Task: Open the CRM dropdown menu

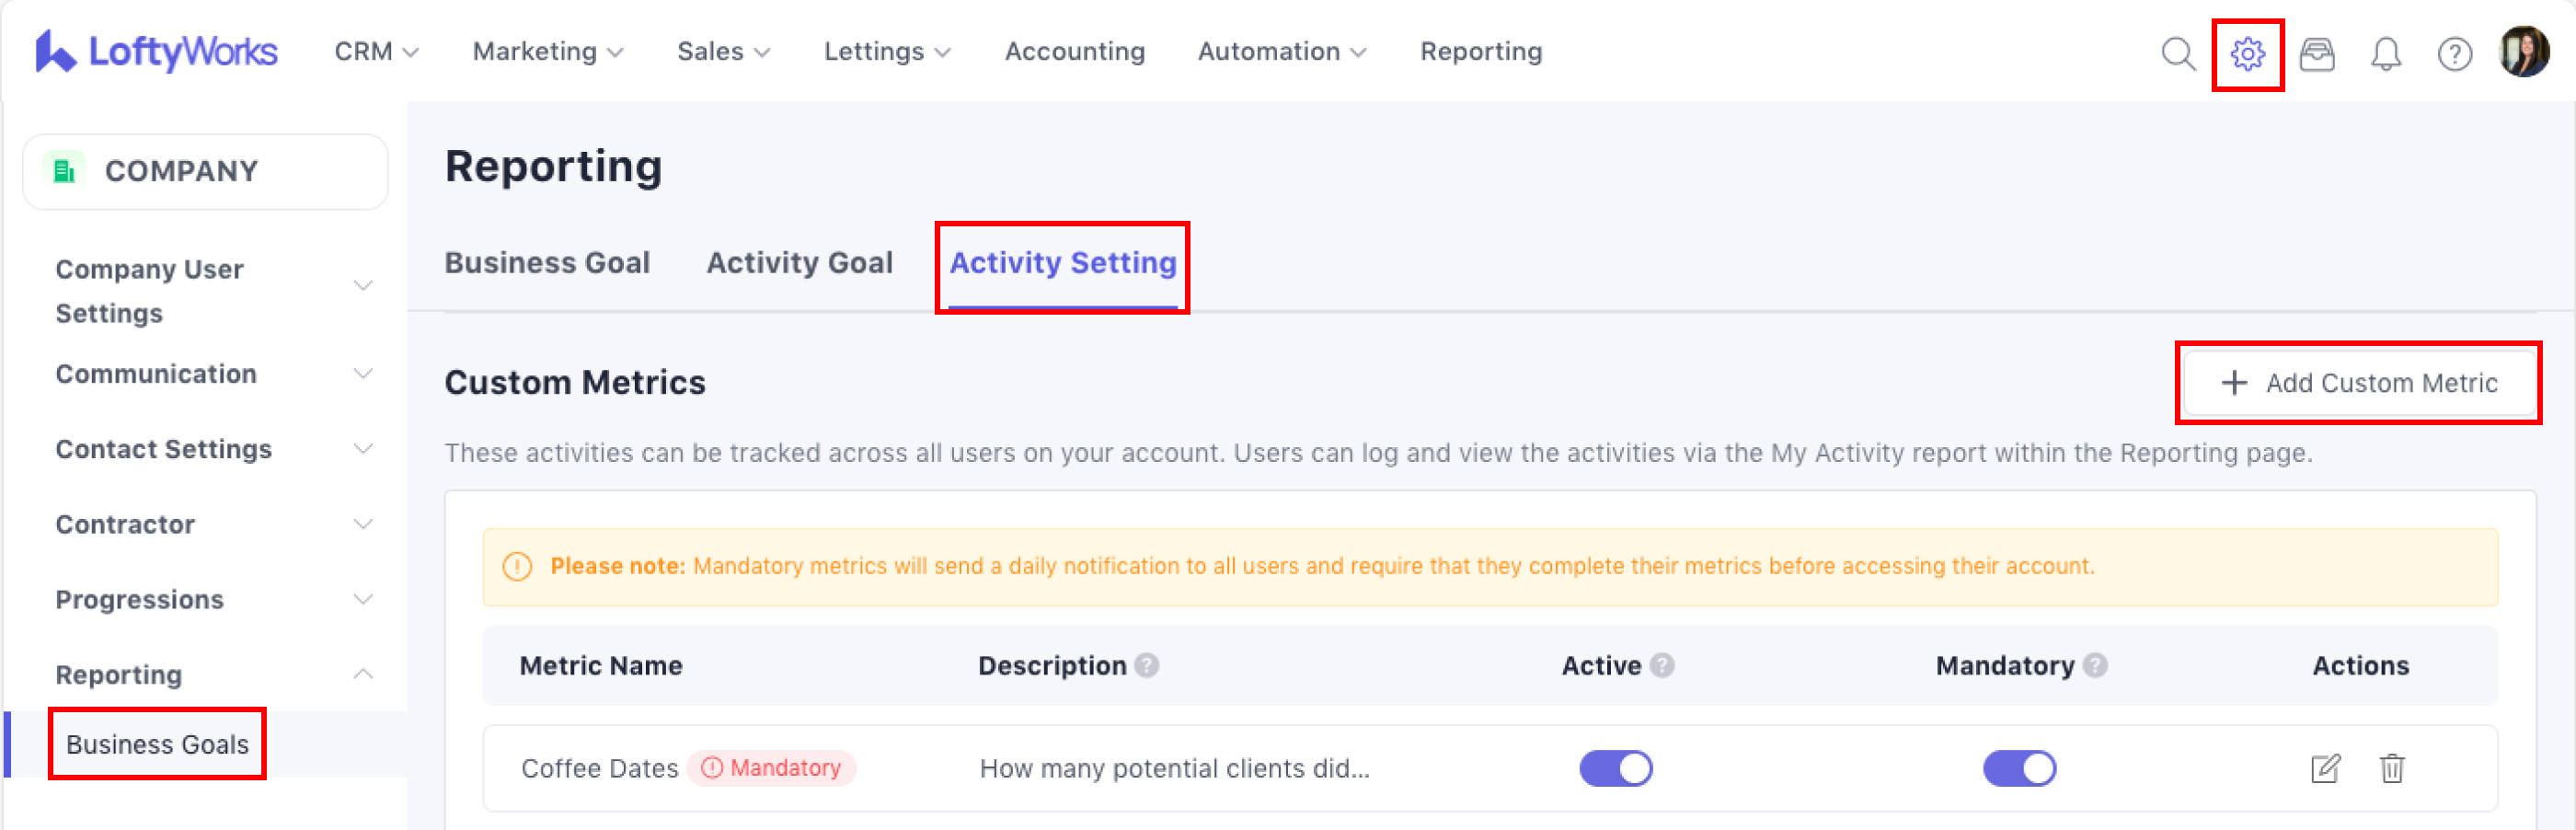Action: pyautogui.click(x=375, y=51)
